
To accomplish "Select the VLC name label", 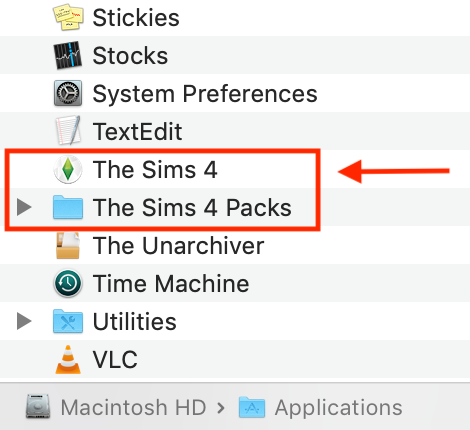I will tap(115, 360).
